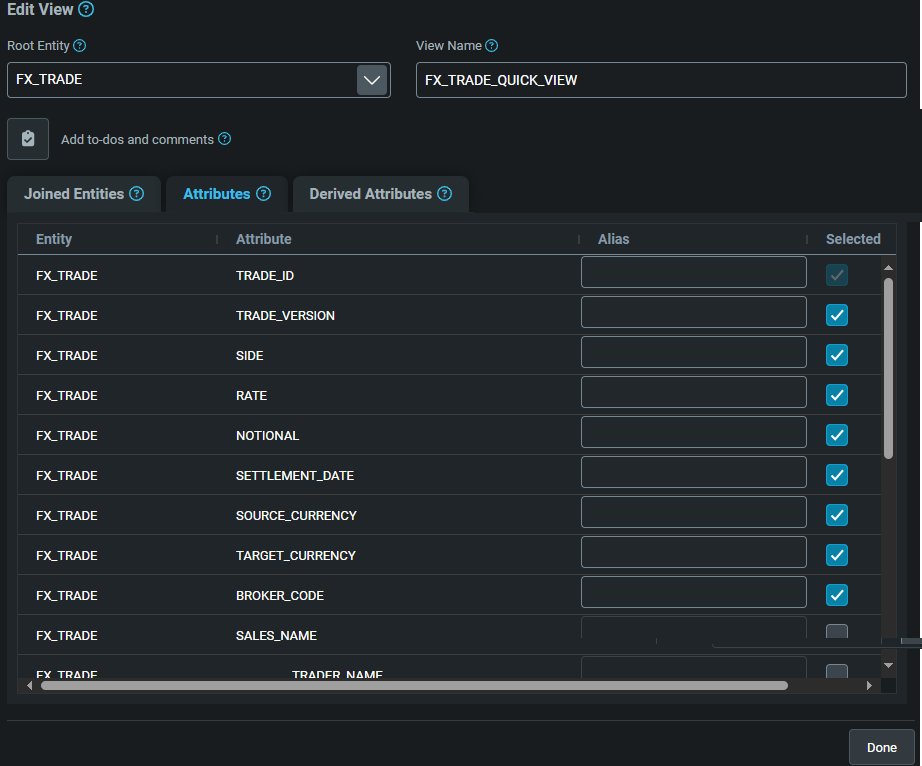Click the scroll right arrow of table

(869, 685)
